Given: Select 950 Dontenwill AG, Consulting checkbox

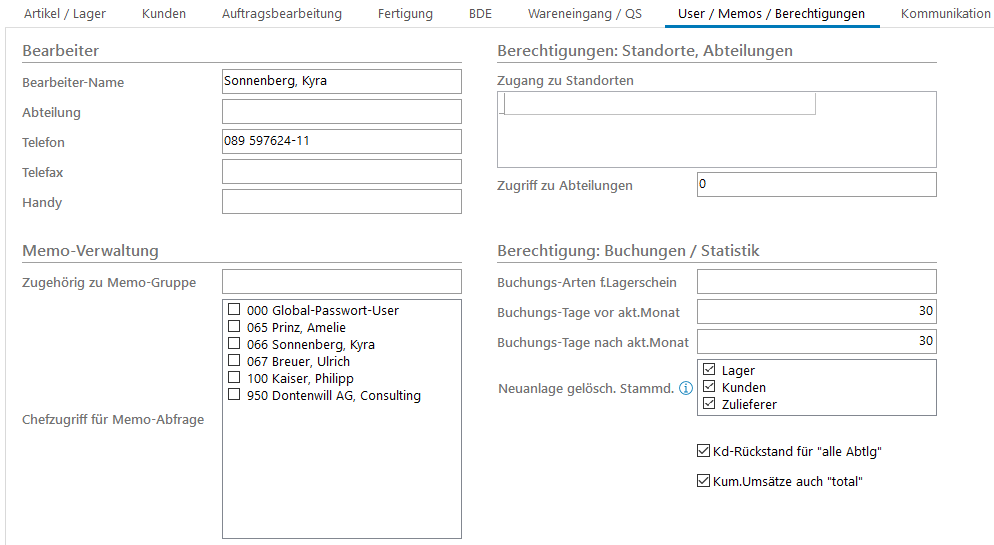Looking at the screenshot, I should point(234,395).
